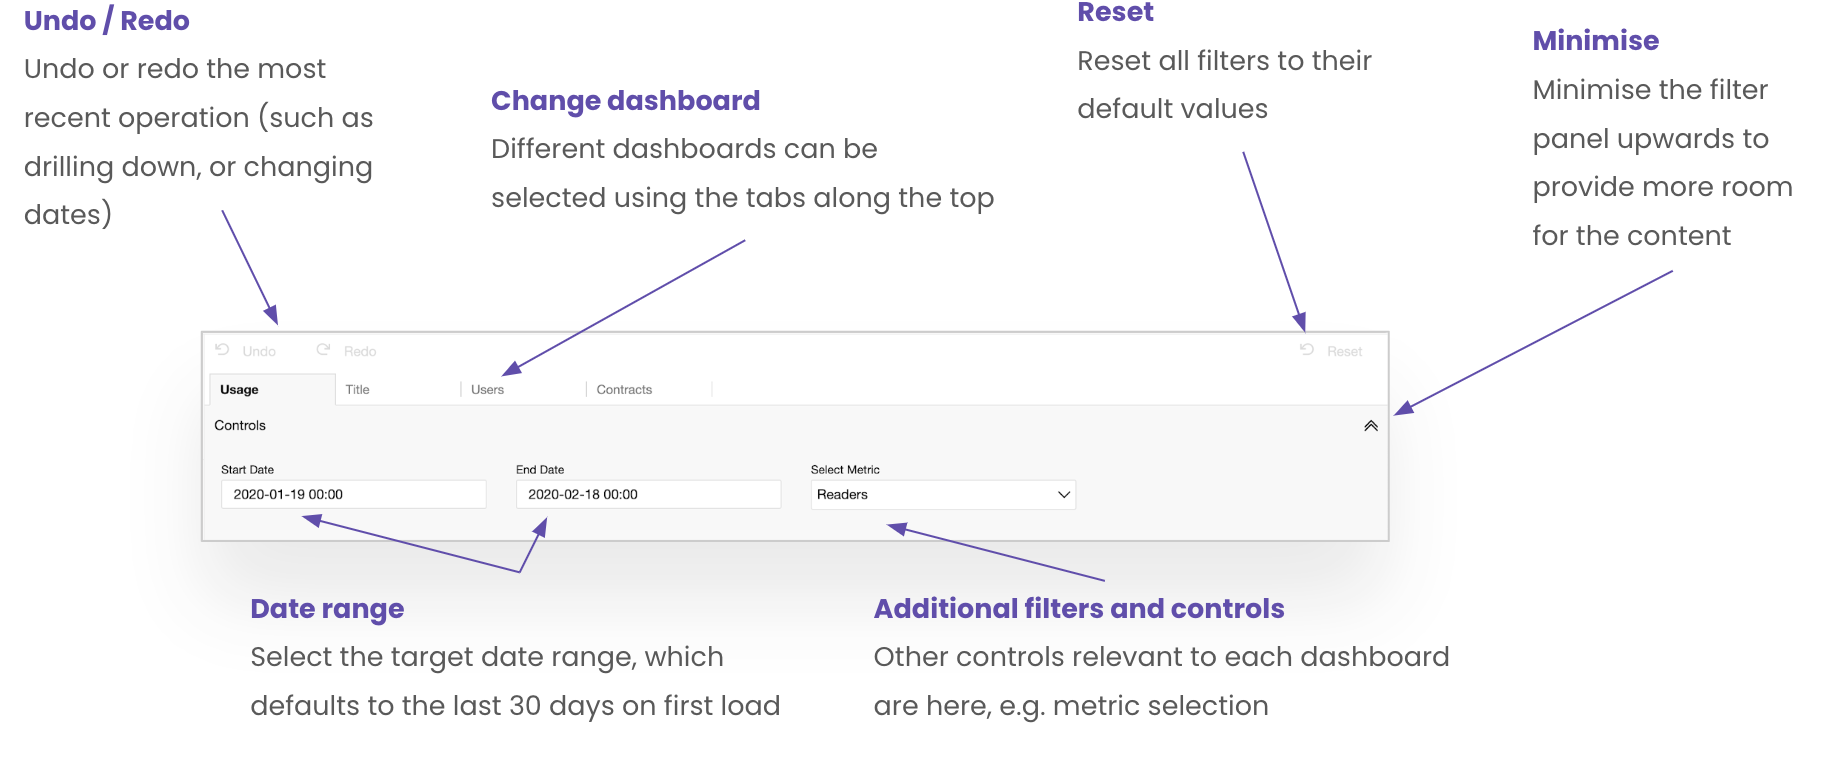Viewport: 1848px width, 780px height.
Task: Click the Reset circular arrow icon
Action: click(x=1306, y=350)
